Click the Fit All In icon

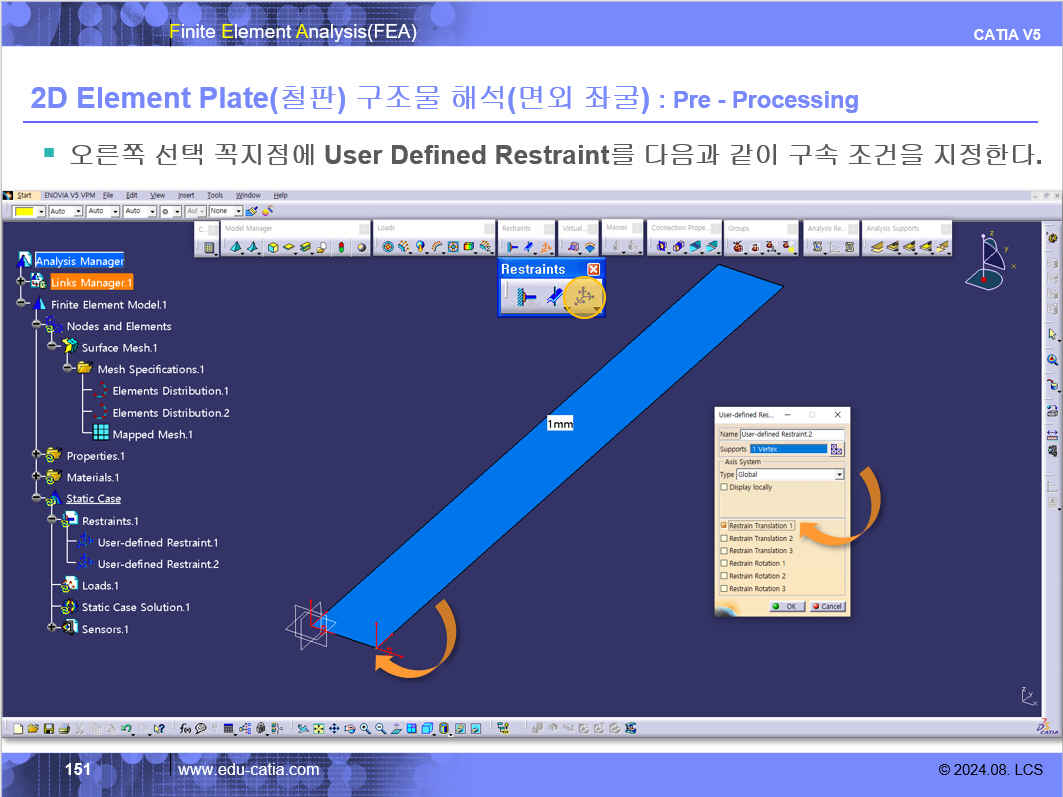tap(319, 729)
